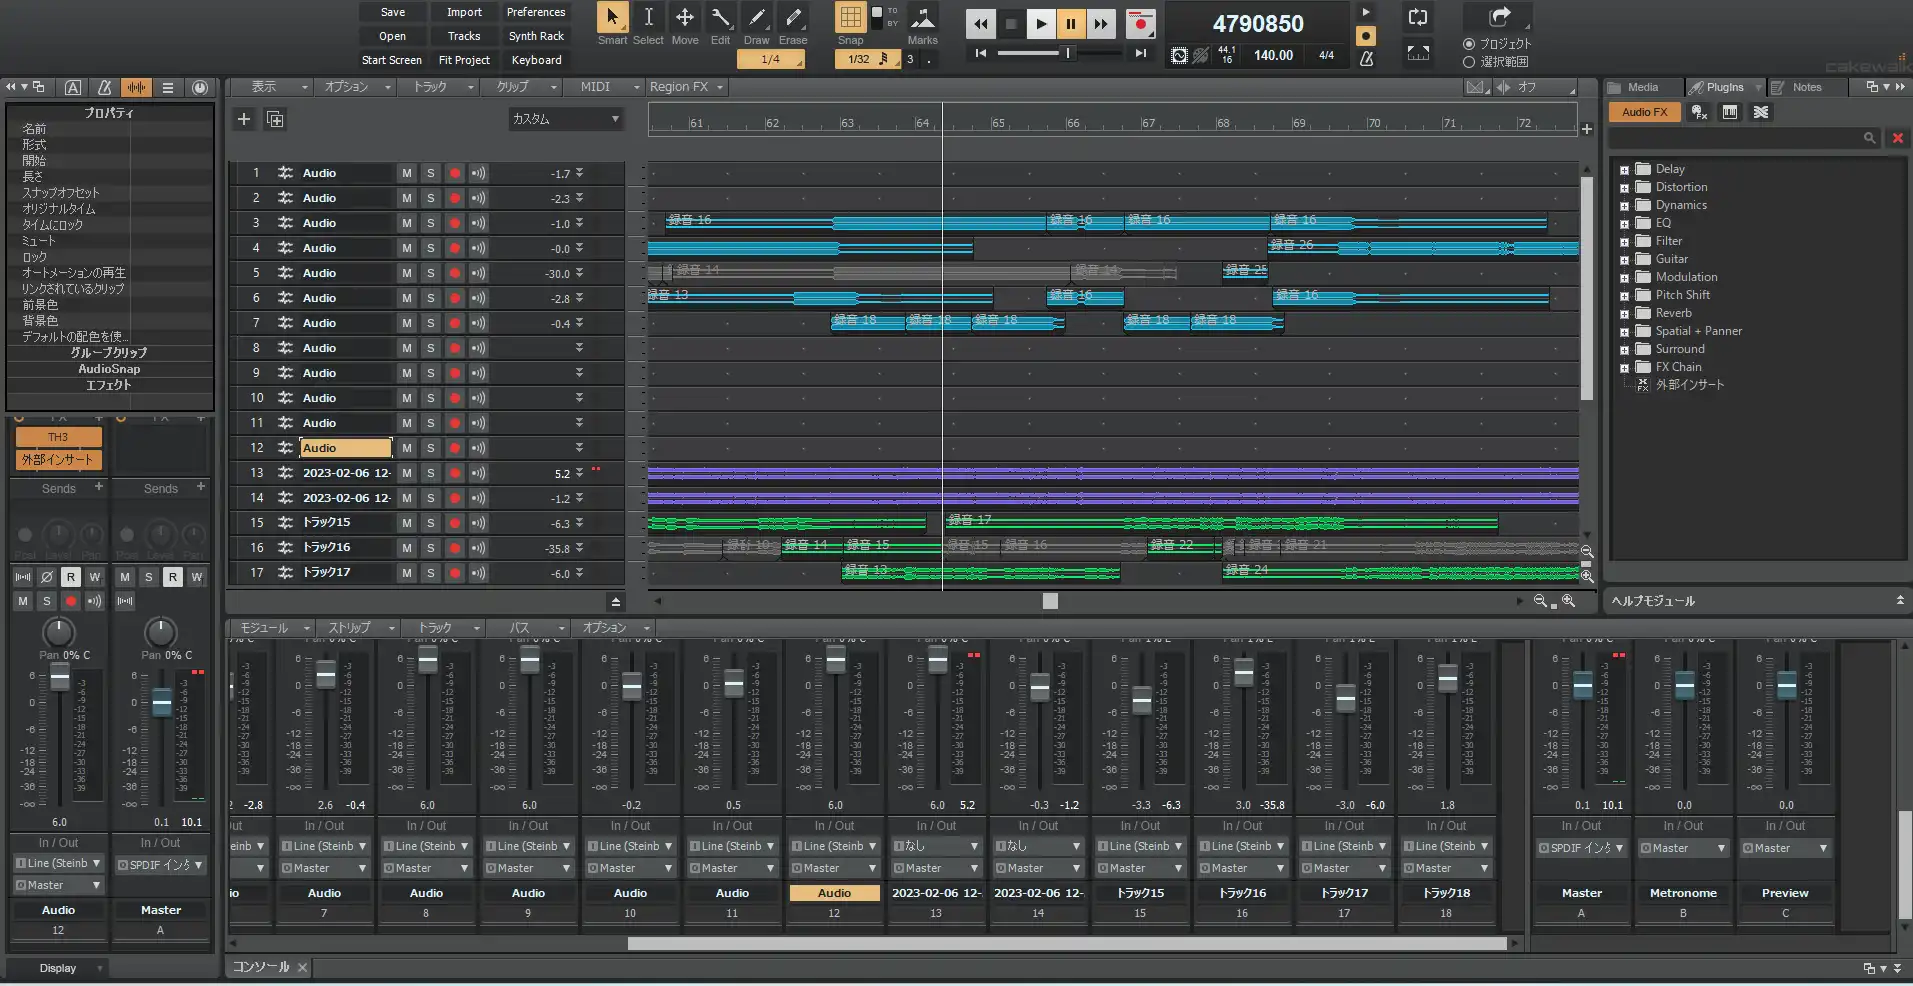Select the Smart tool
Screen dimensions: 1913x986
(x=612, y=18)
